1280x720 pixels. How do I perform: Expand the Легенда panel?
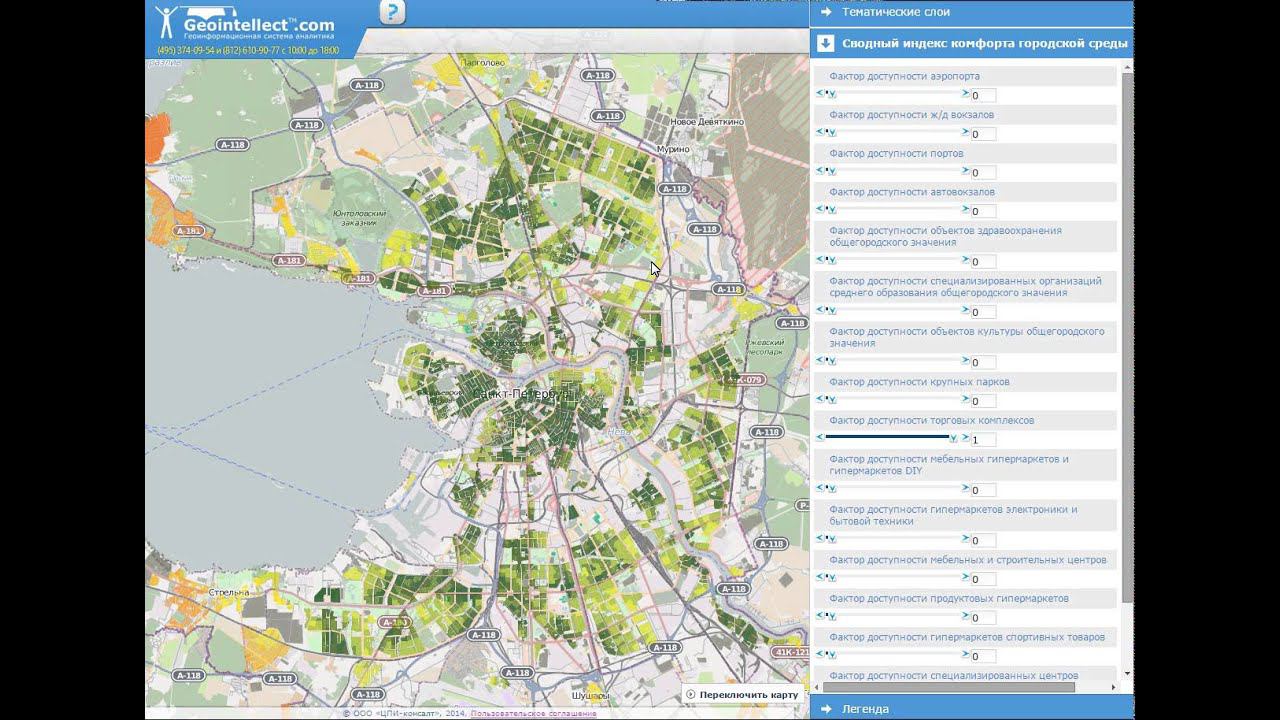pos(971,709)
